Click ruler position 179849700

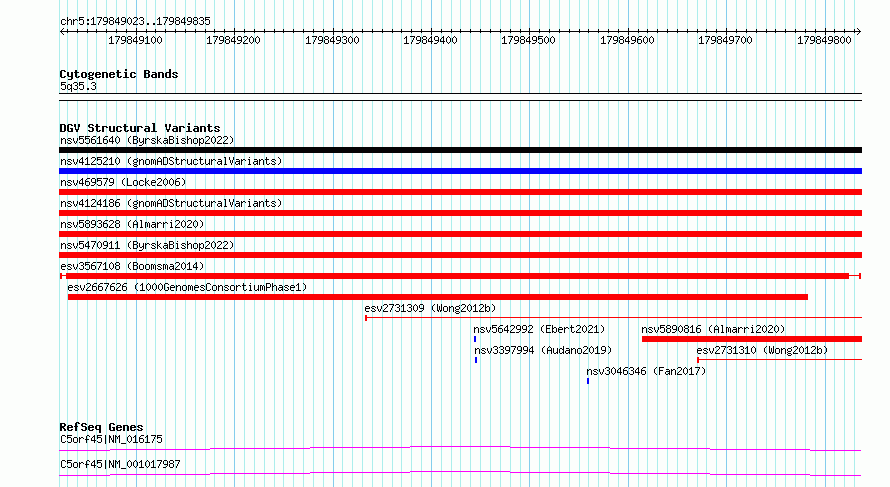point(725,40)
